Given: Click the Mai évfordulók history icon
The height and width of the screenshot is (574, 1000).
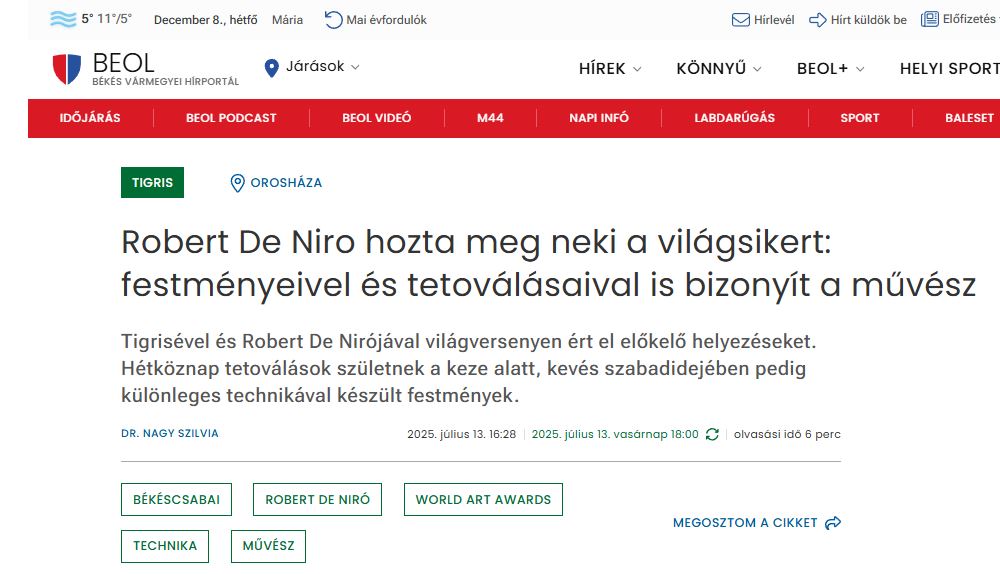Looking at the screenshot, I should click(333, 20).
